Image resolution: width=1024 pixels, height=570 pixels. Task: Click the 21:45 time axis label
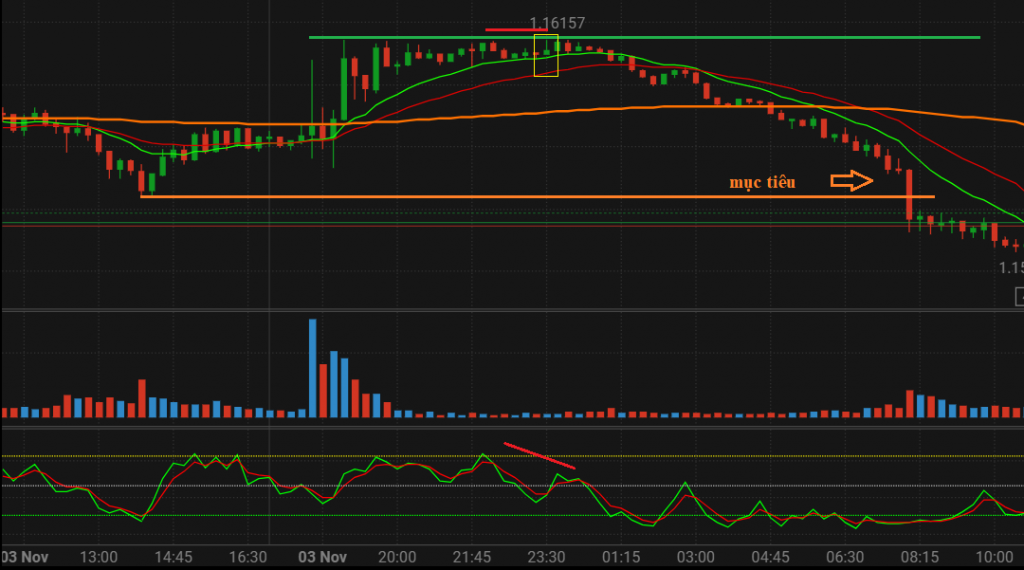click(x=472, y=557)
